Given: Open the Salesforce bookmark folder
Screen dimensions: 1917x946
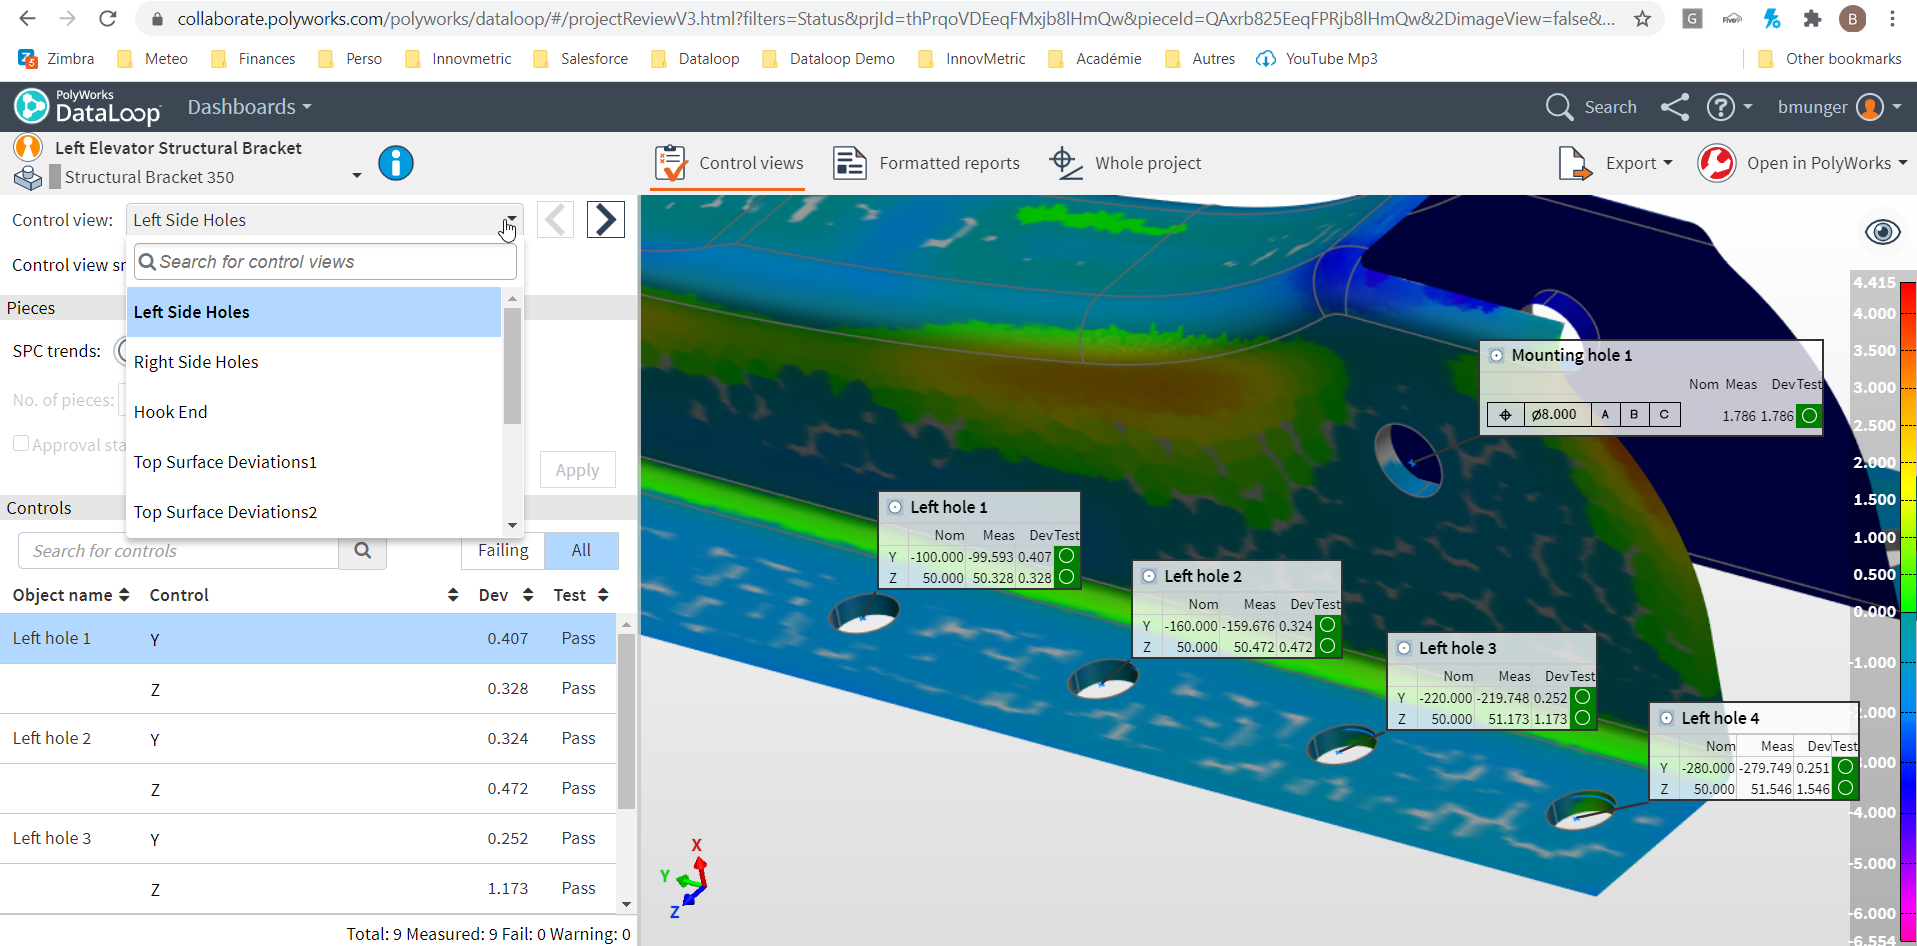Looking at the screenshot, I should click(582, 59).
